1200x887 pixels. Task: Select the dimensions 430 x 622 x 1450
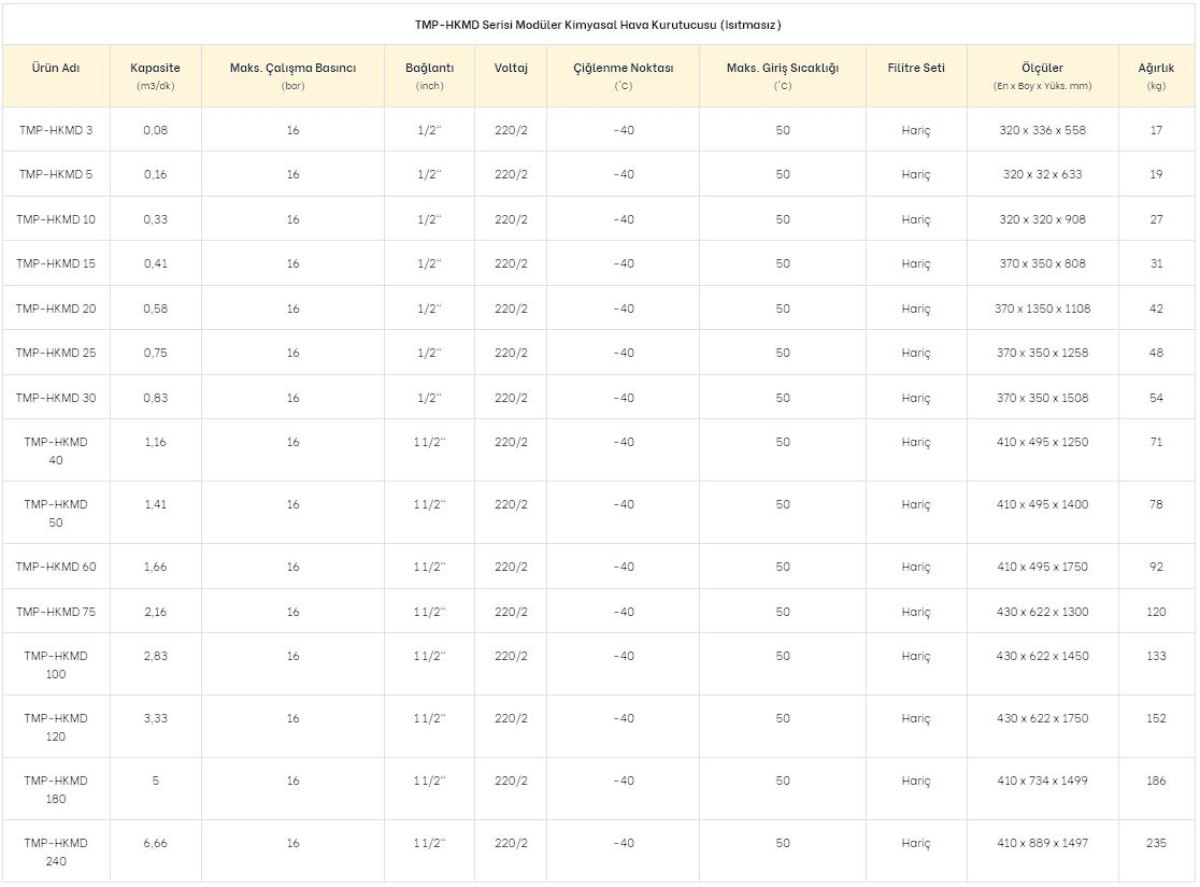click(1043, 657)
